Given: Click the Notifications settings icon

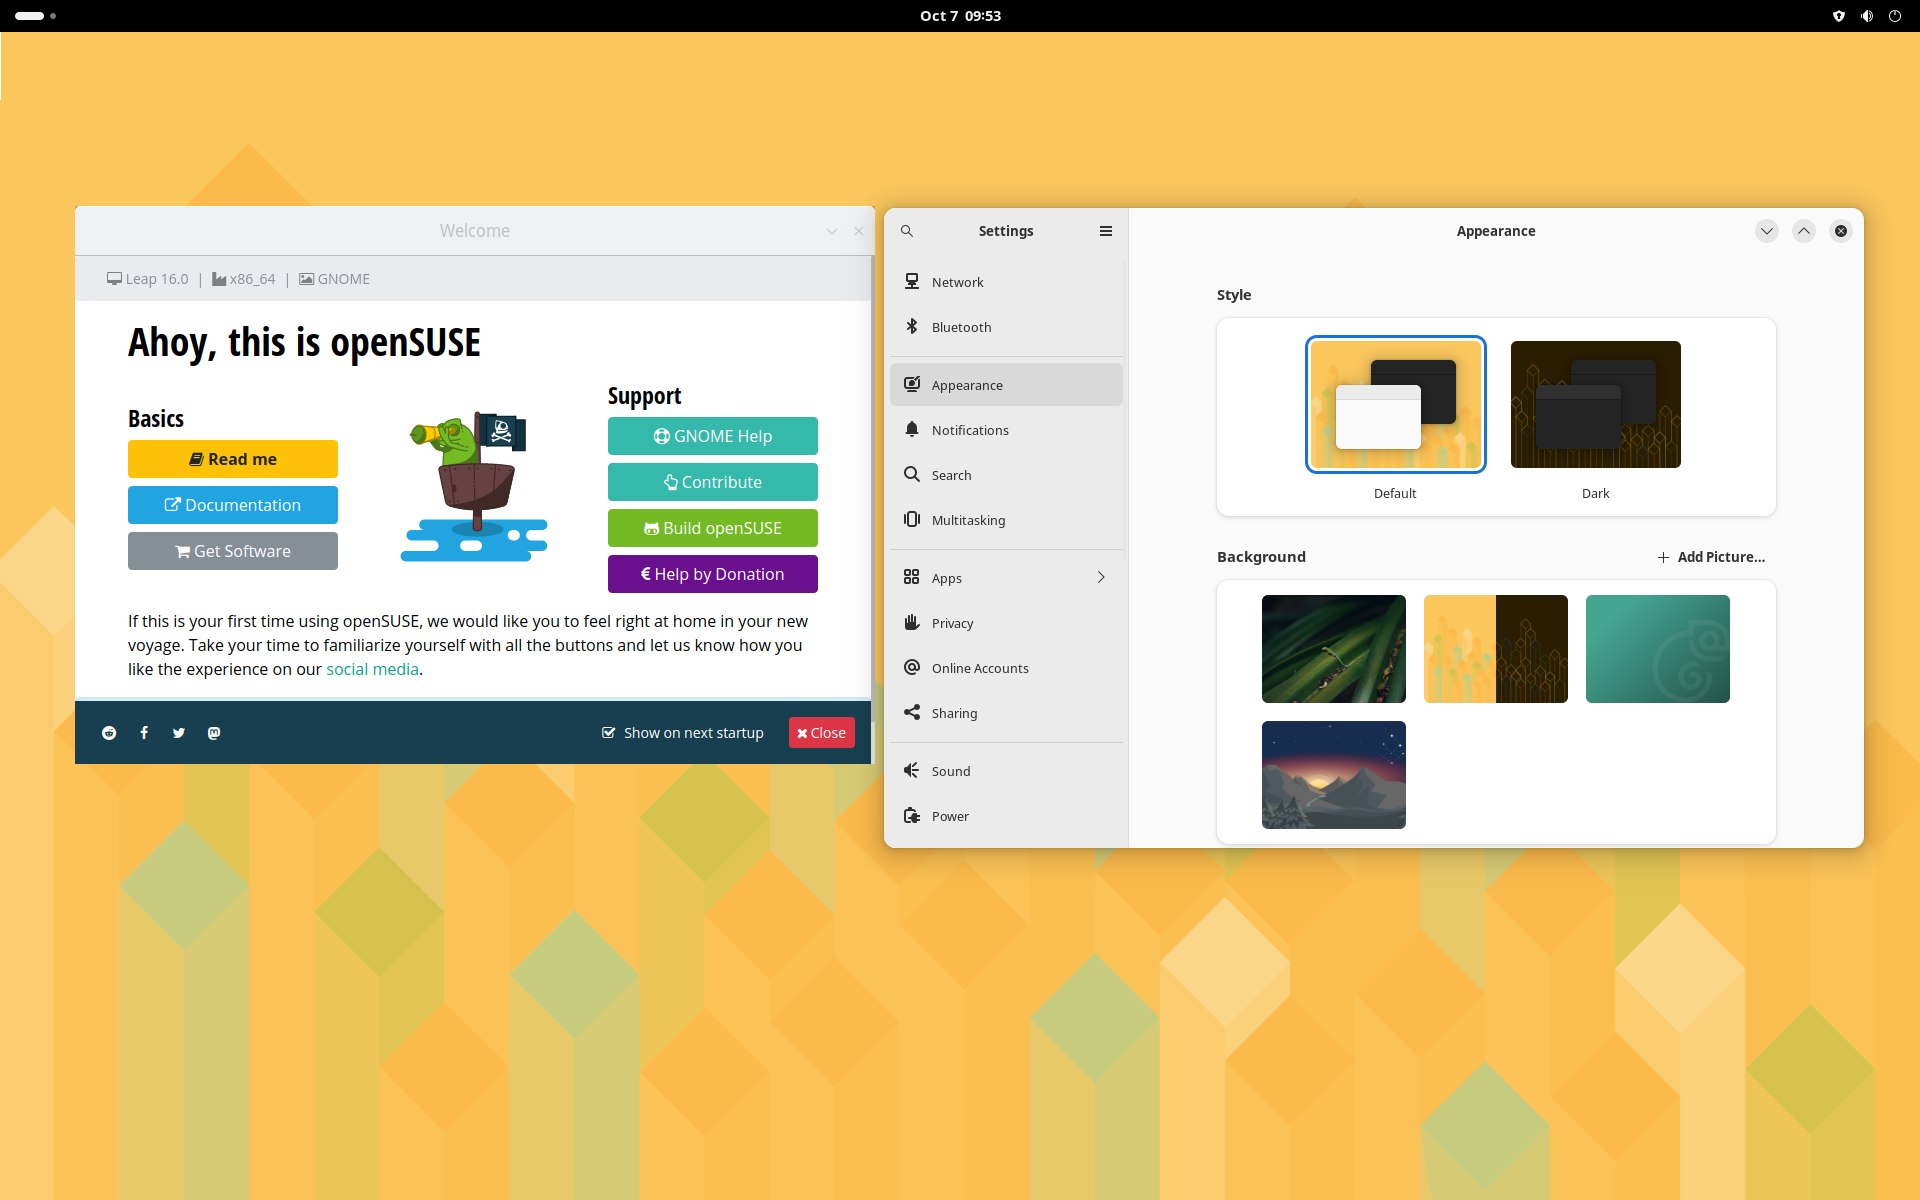Looking at the screenshot, I should click(x=911, y=429).
